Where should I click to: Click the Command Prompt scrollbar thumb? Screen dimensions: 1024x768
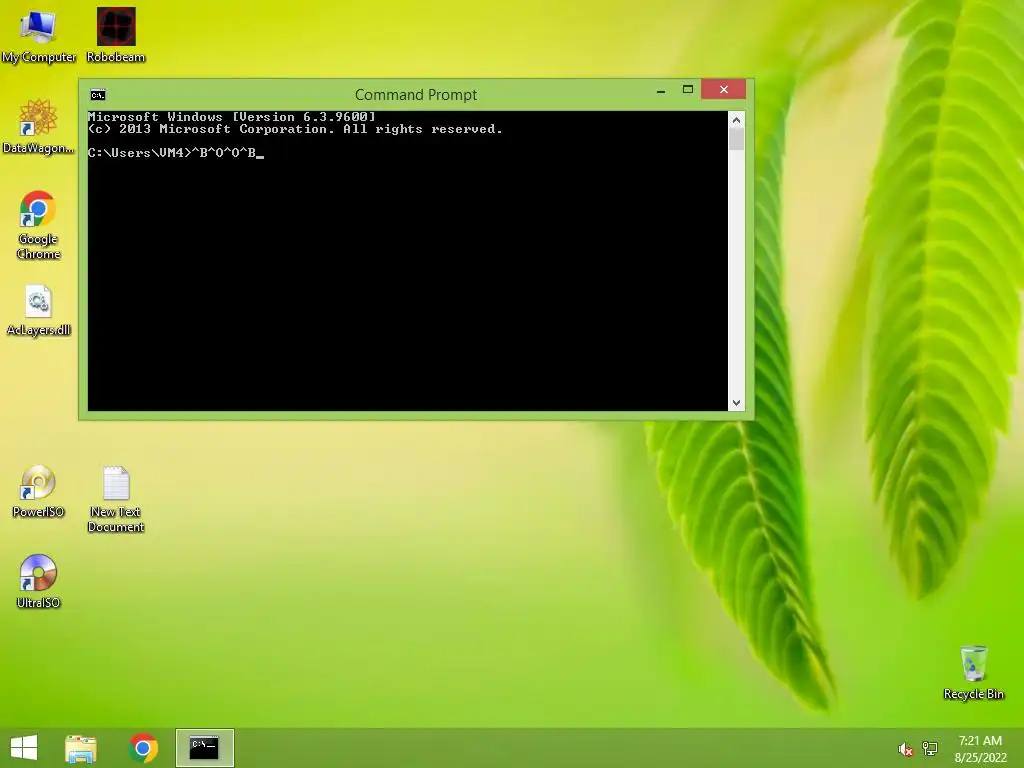coord(737,139)
